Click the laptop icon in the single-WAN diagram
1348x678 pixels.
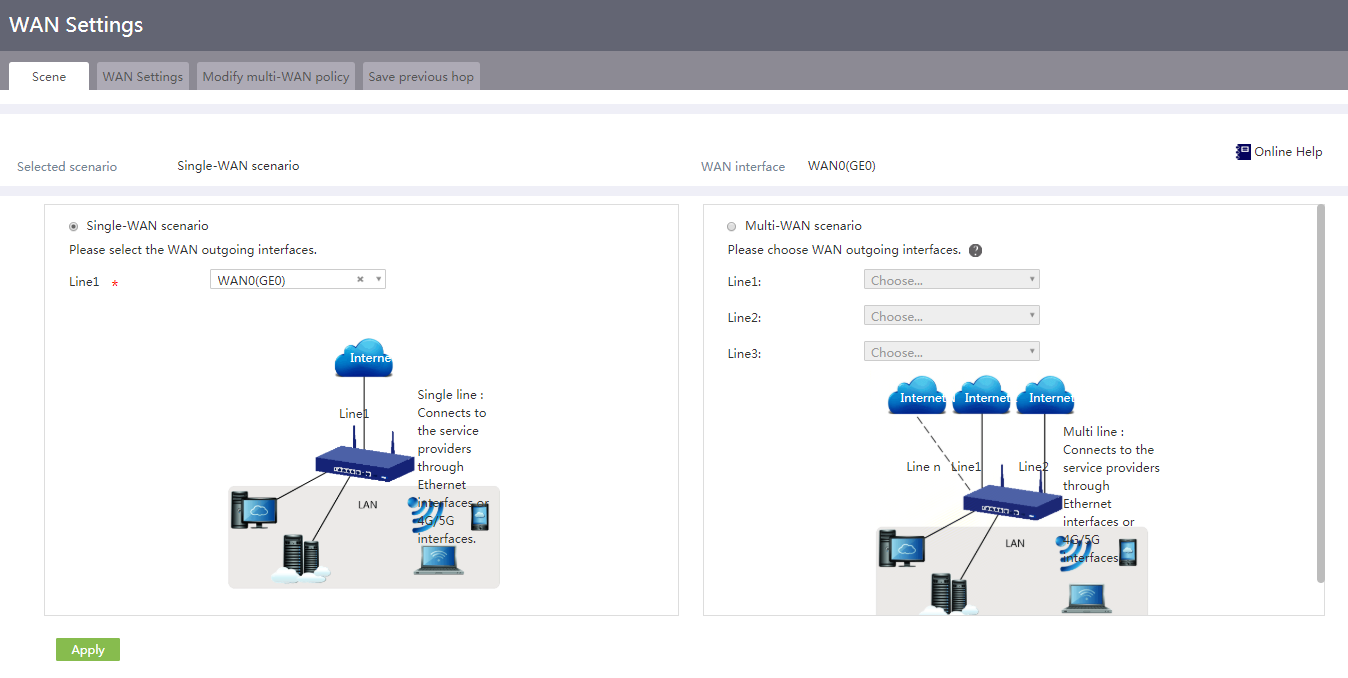[x=439, y=560]
